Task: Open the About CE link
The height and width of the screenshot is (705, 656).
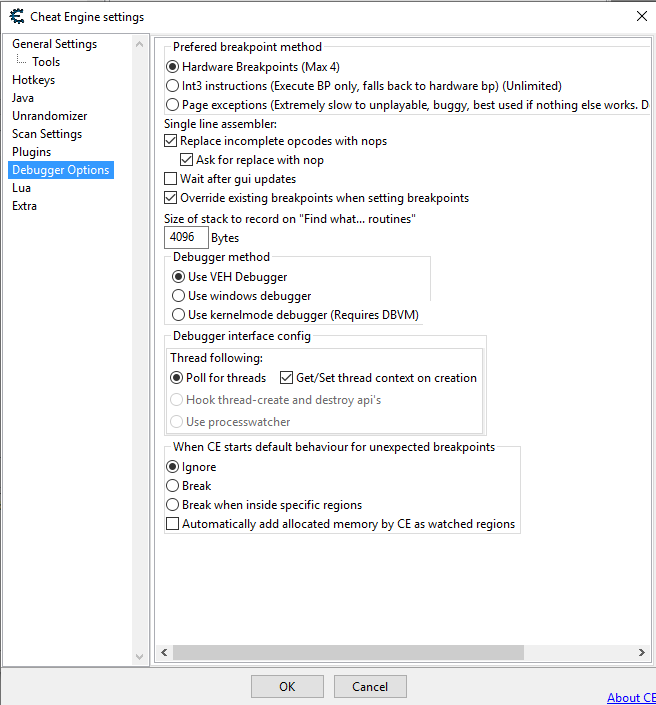Action: [631, 697]
